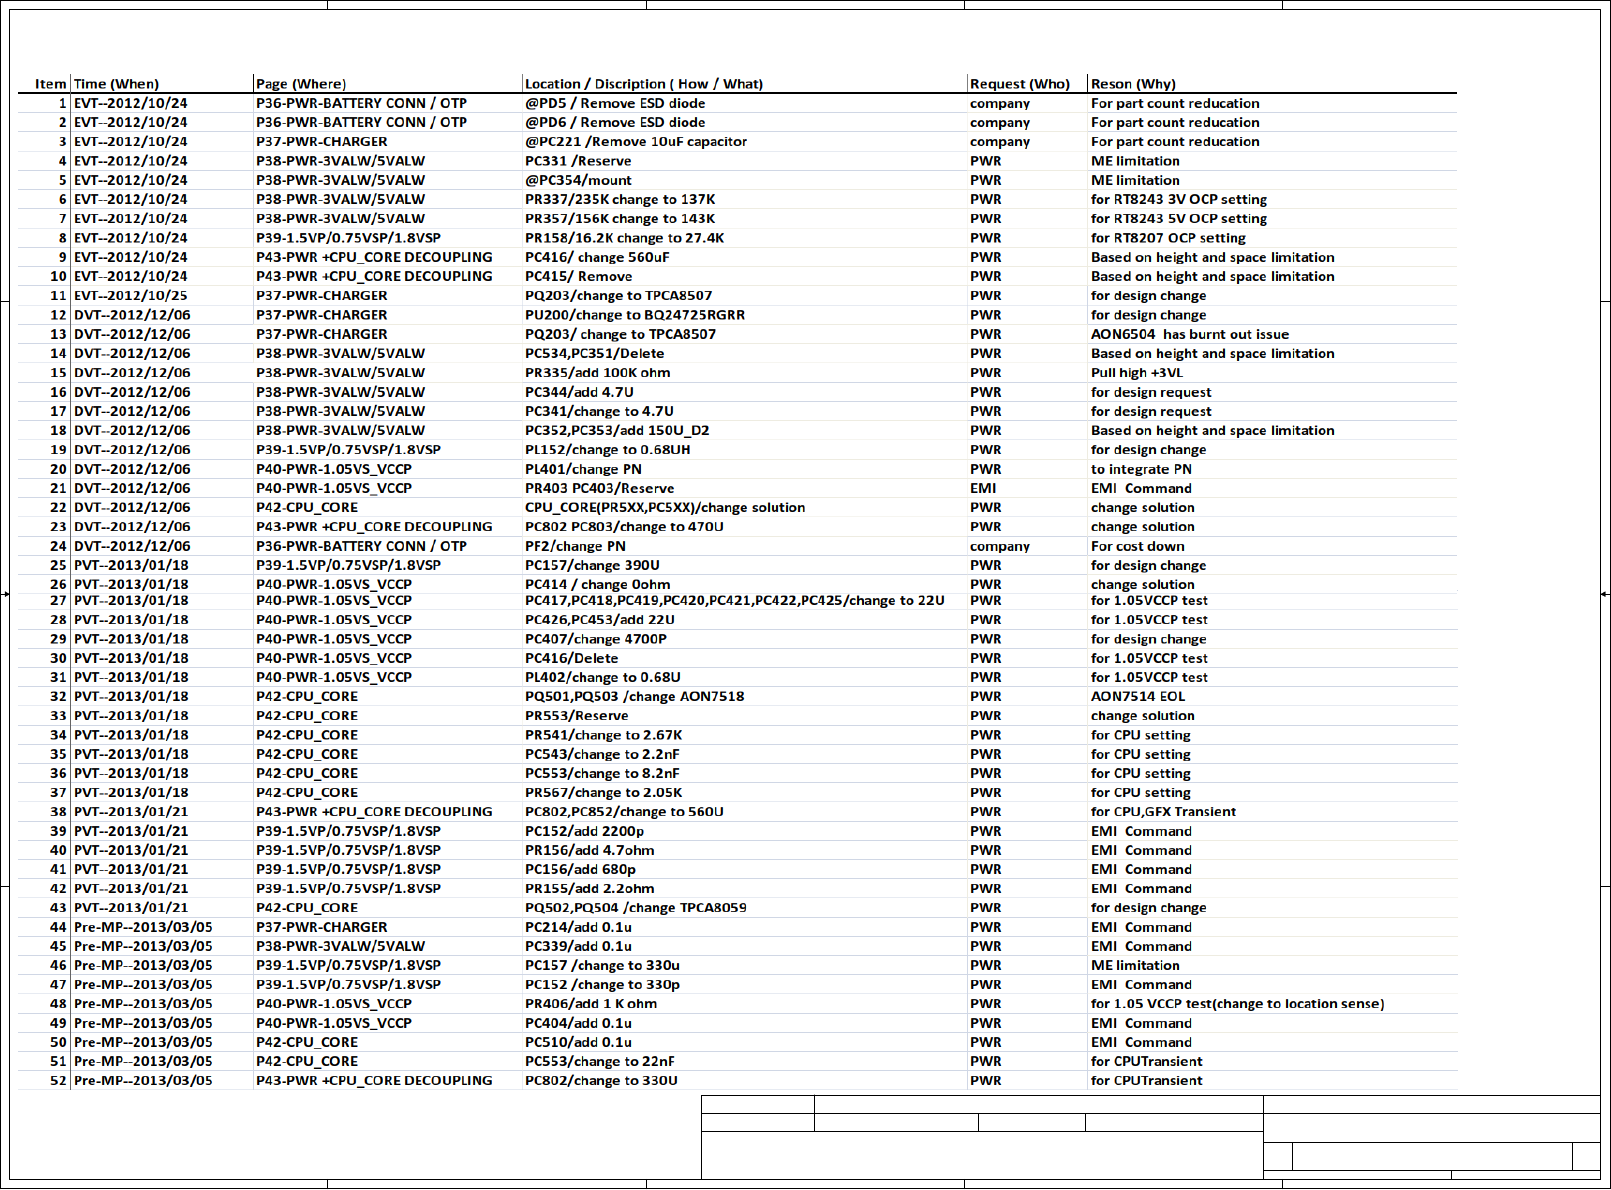The image size is (1611, 1190).
Task: Click 'PL152/change to 0.68UH' entry
Action: pyautogui.click(x=607, y=449)
